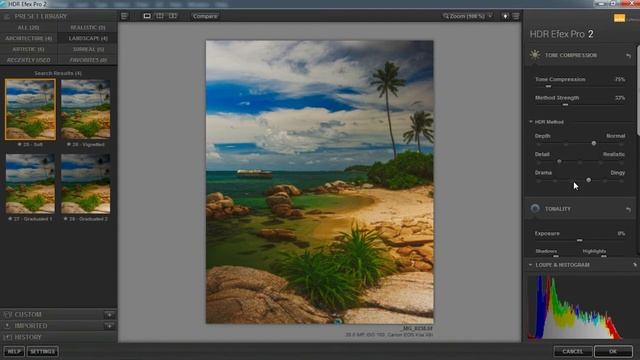Click the orange Nik logo badge
Image resolution: width=640 pixels, height=360 pixels.
click(x=619, y=18)
